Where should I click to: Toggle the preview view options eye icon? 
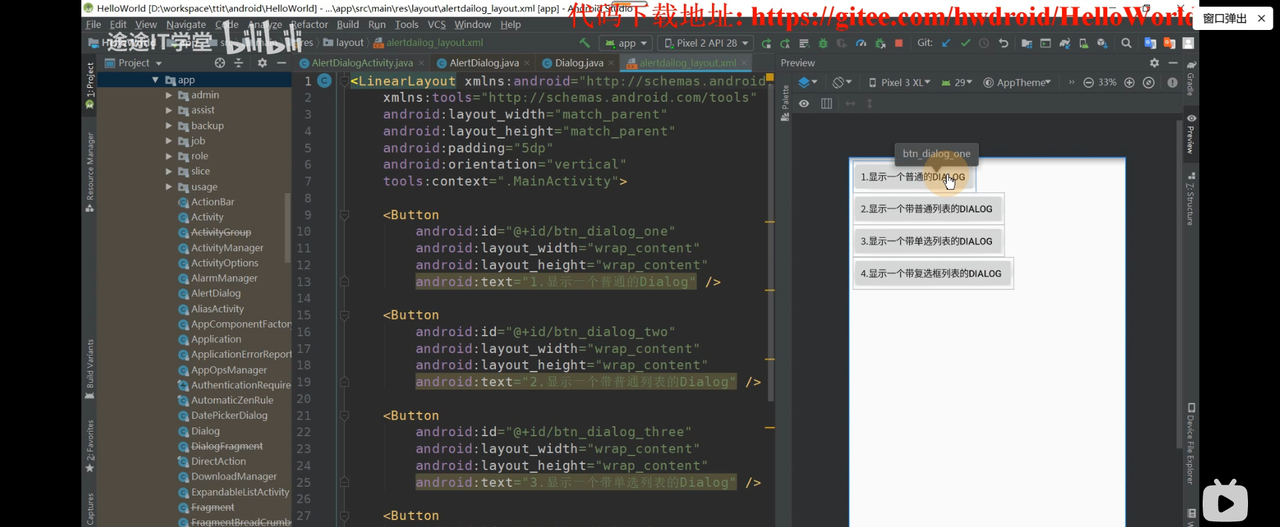[x=804, y=103]
